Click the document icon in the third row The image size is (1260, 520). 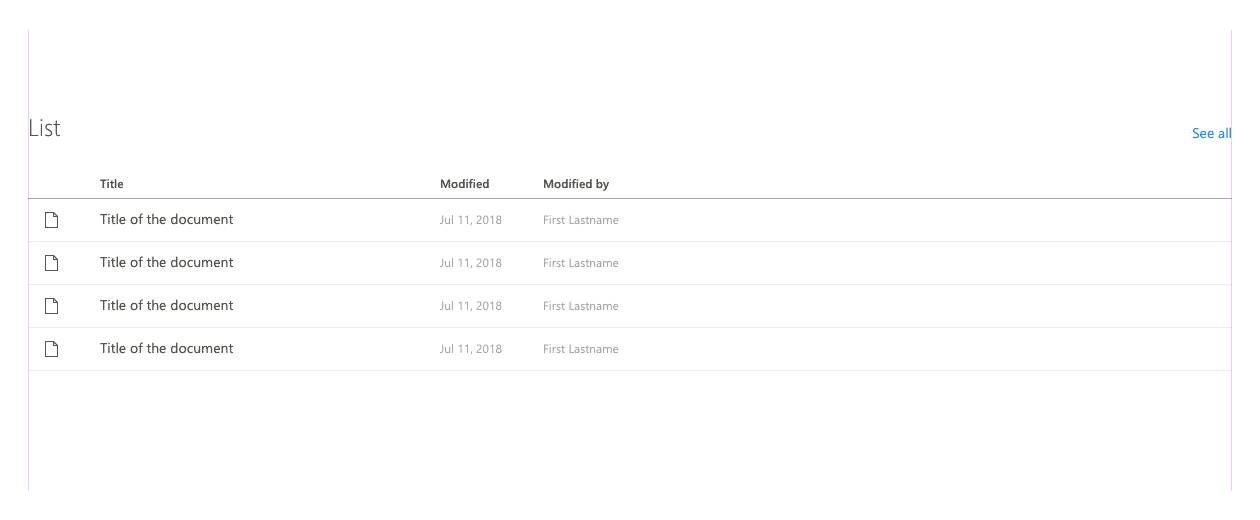tap(52, 306)
